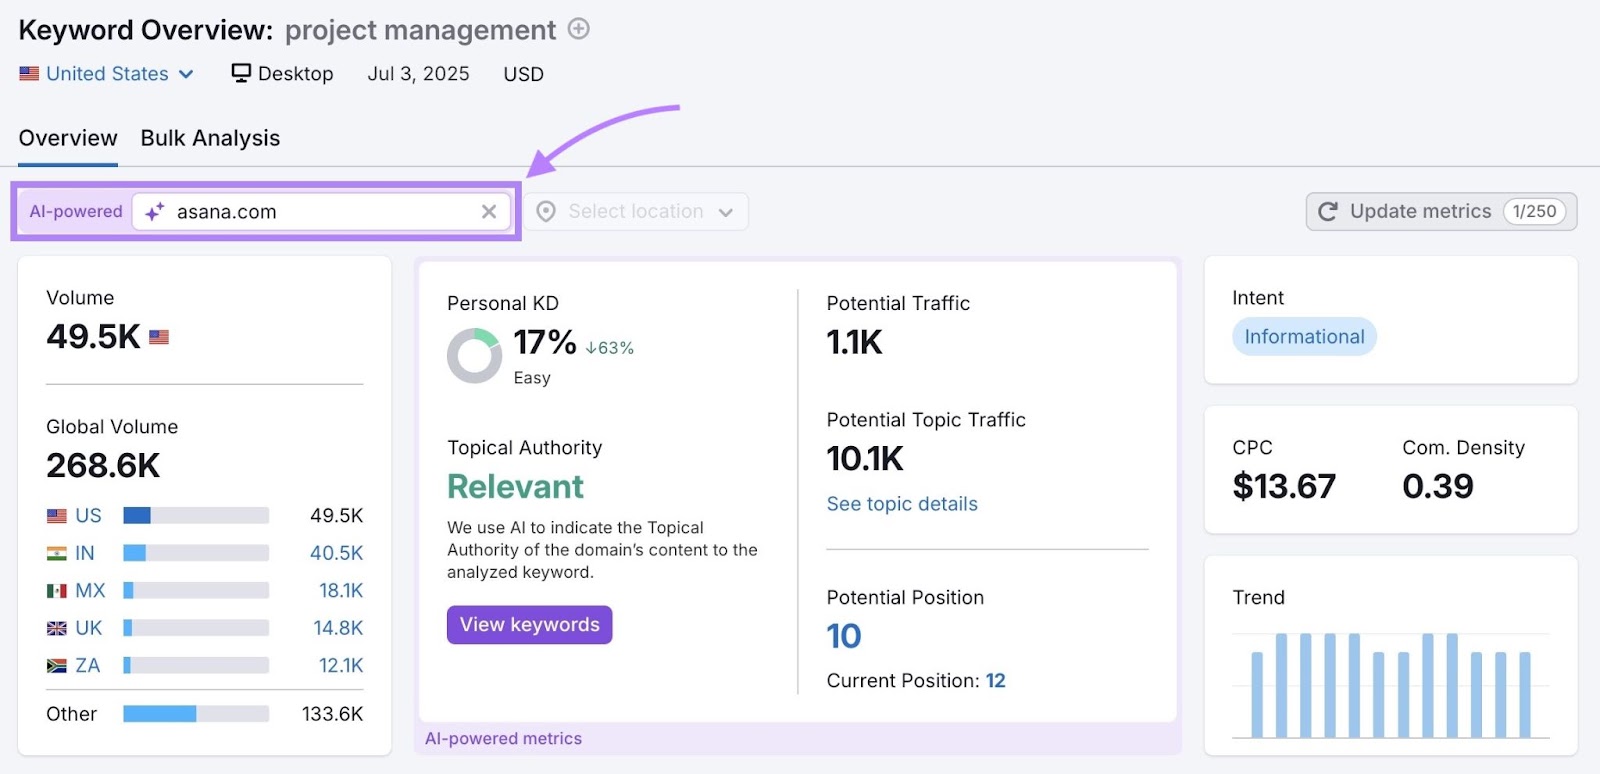Open the United States country dropdown

pos(107,74)
